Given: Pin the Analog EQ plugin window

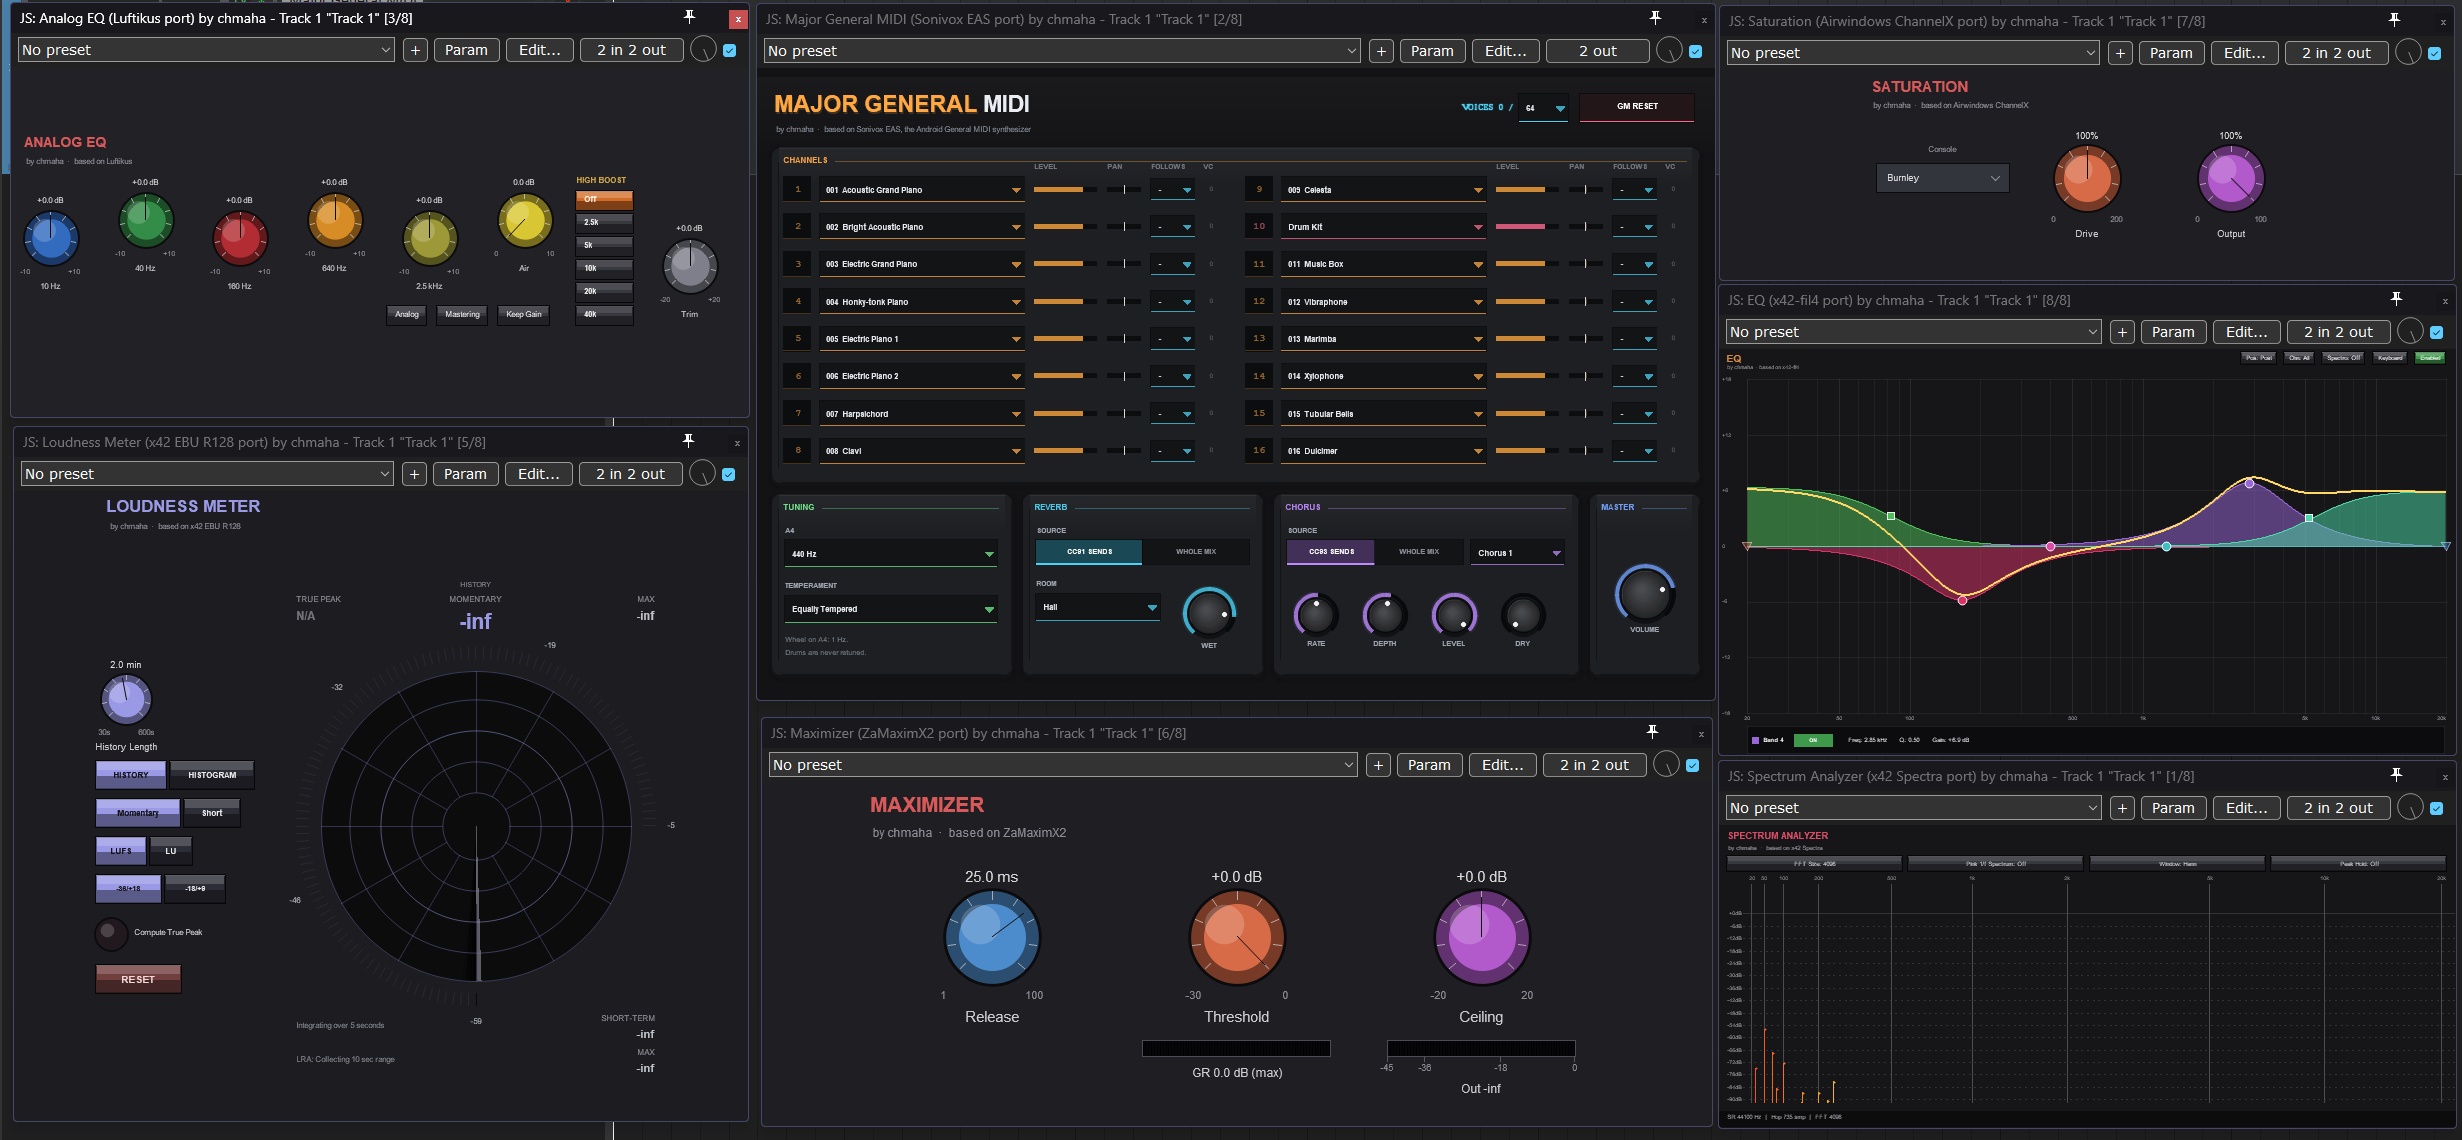Looking at the screenshot, I should (689, 17).
